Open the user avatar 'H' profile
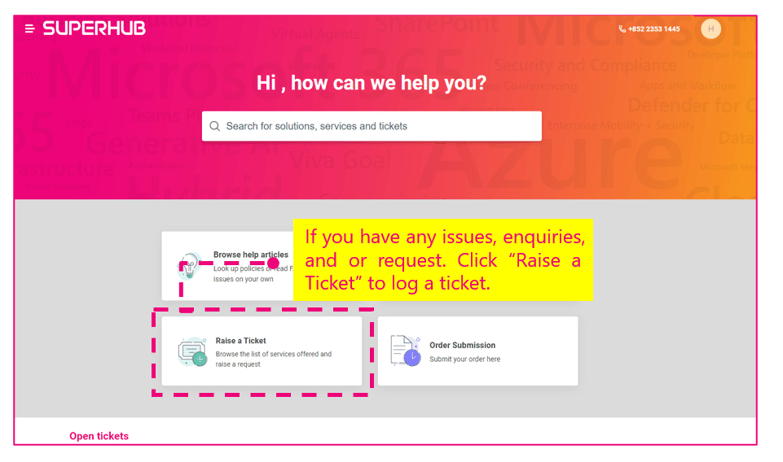The height and width of the screenshot is (462, 783). pos(711,29)
